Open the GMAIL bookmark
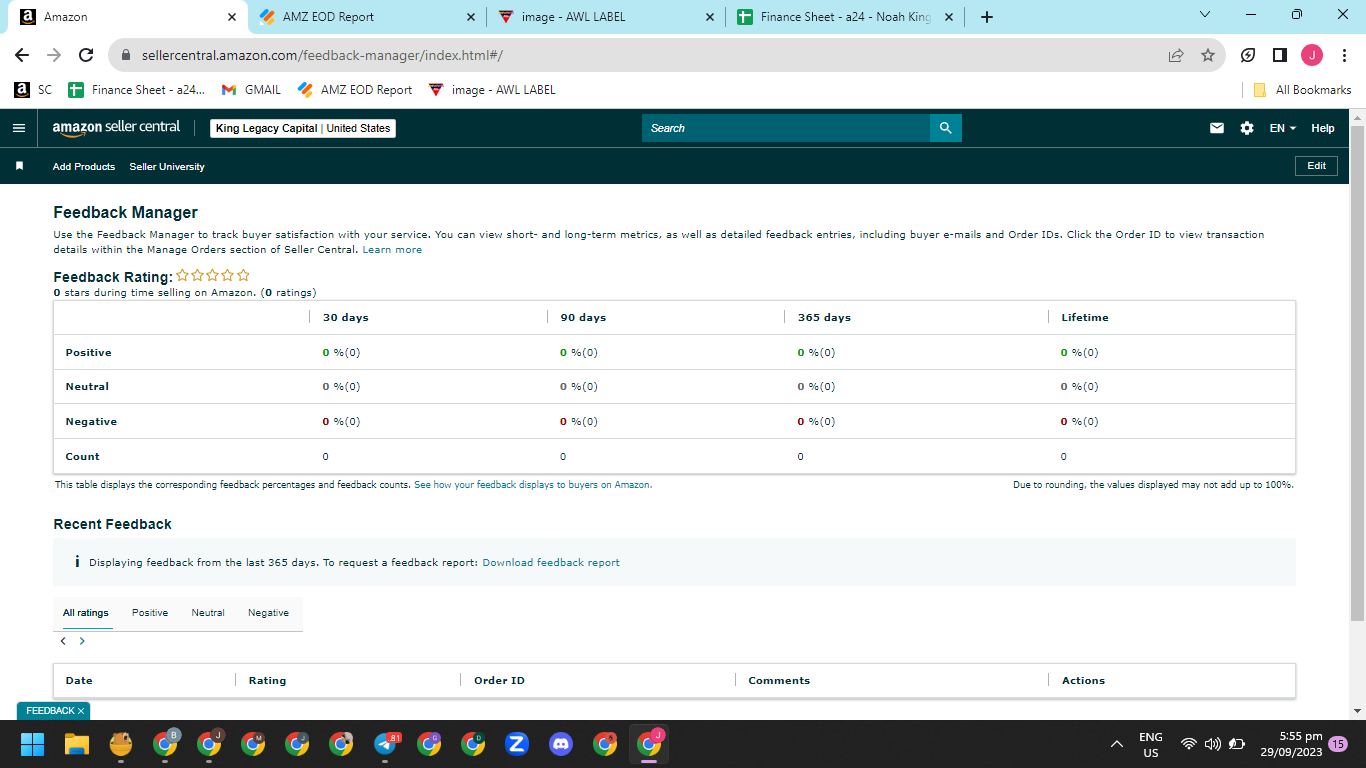Image resolution: width=1366 pixels, height=768 pixels. point(251,90)
